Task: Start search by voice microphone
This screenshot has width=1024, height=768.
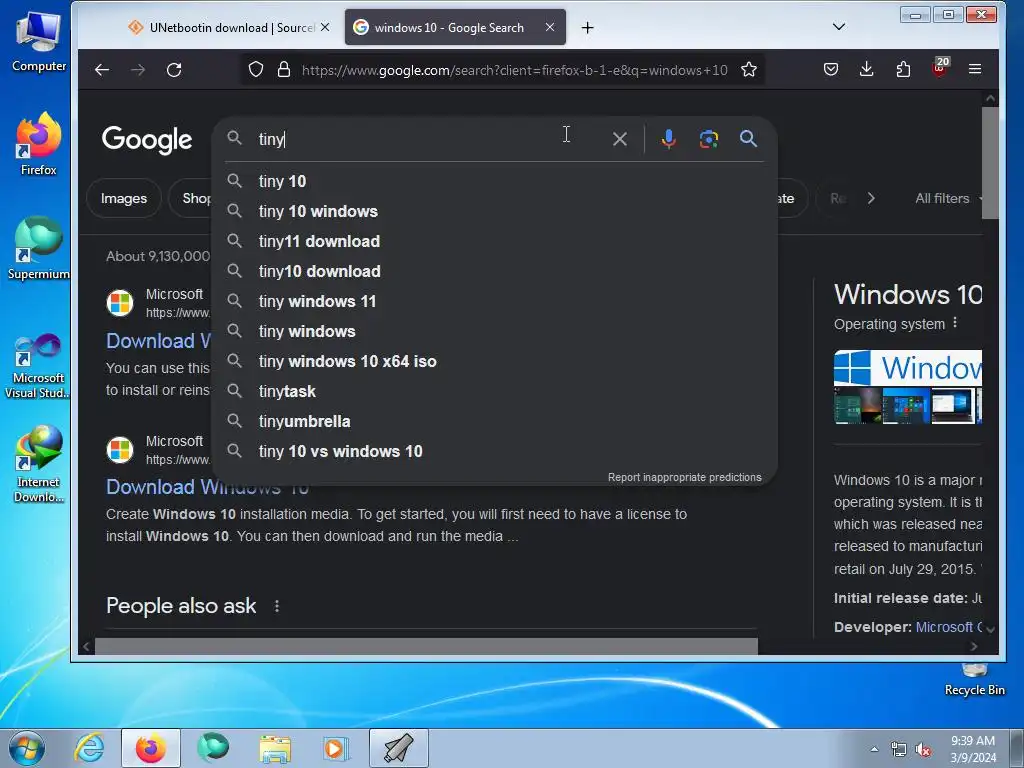Action: 668,138
